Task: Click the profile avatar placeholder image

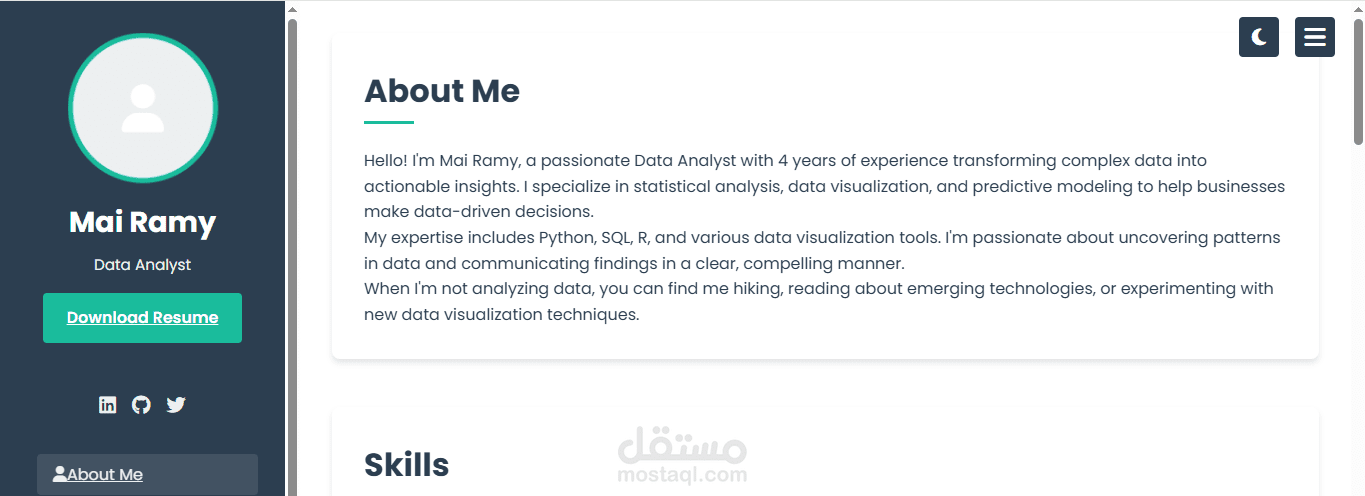Action: point(143,108)
